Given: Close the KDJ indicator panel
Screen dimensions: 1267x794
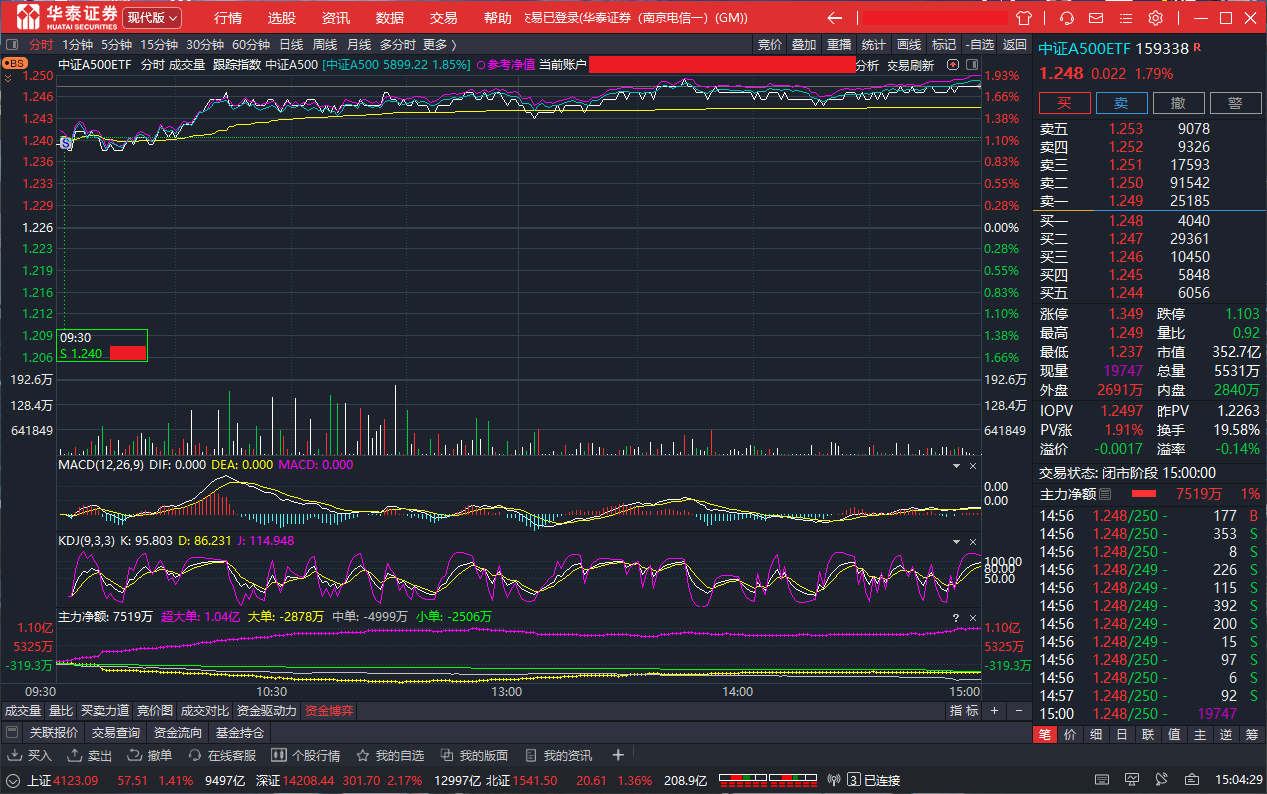Looking at the screenshot, I should coord(973,541).
